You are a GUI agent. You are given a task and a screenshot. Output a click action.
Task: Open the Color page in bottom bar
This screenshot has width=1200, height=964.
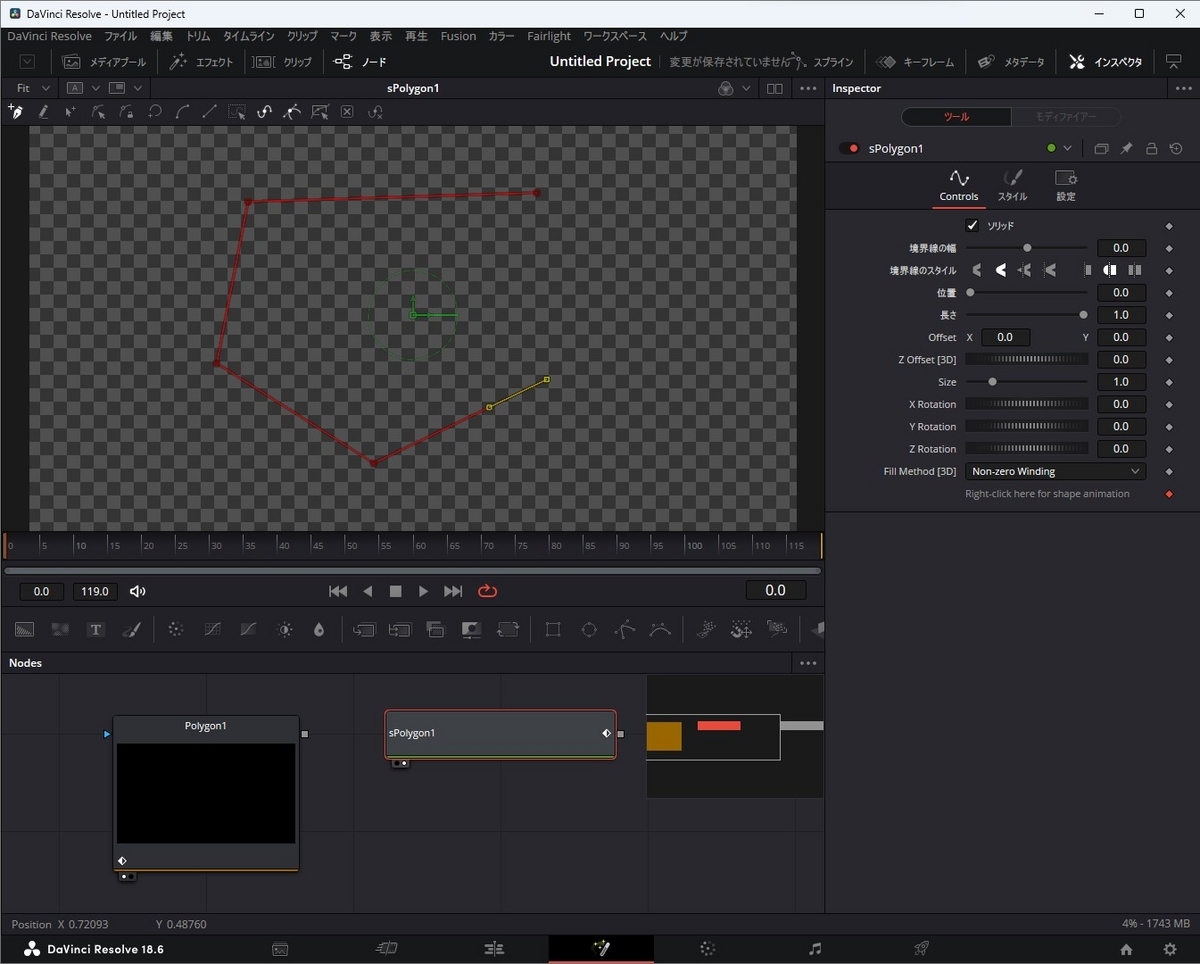[x=708, y=949]
